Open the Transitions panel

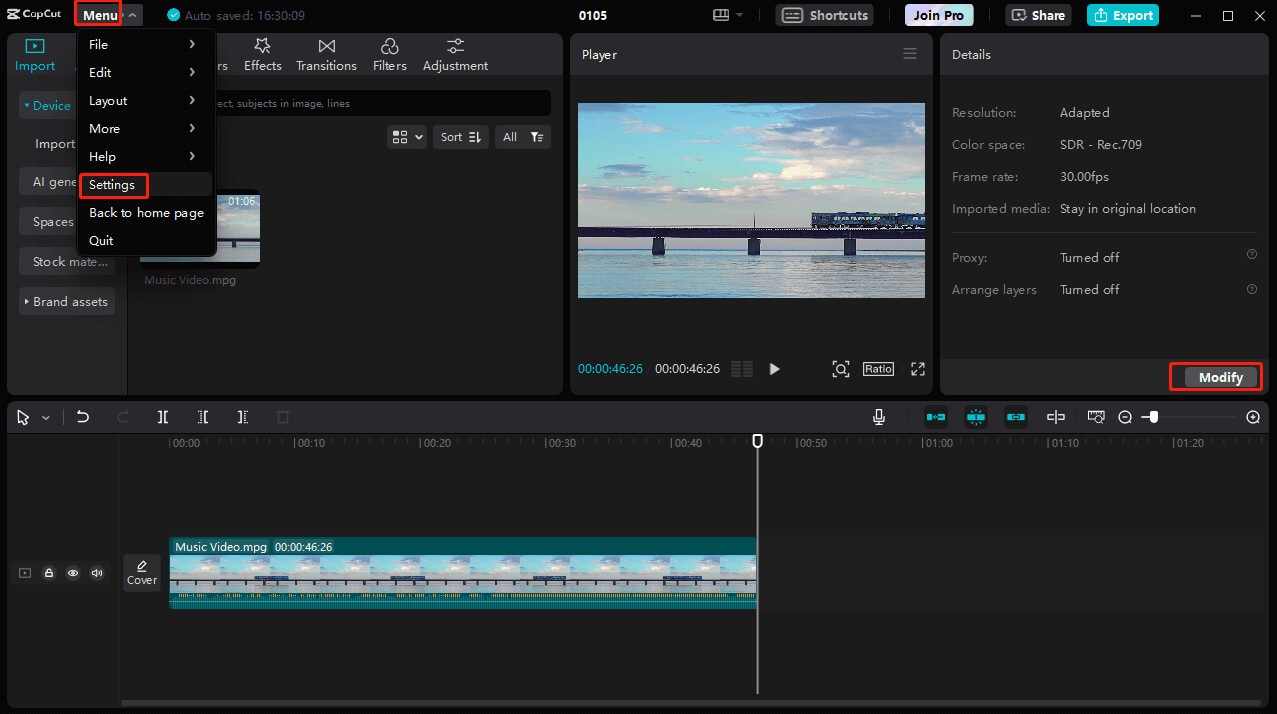pos(326,53)
